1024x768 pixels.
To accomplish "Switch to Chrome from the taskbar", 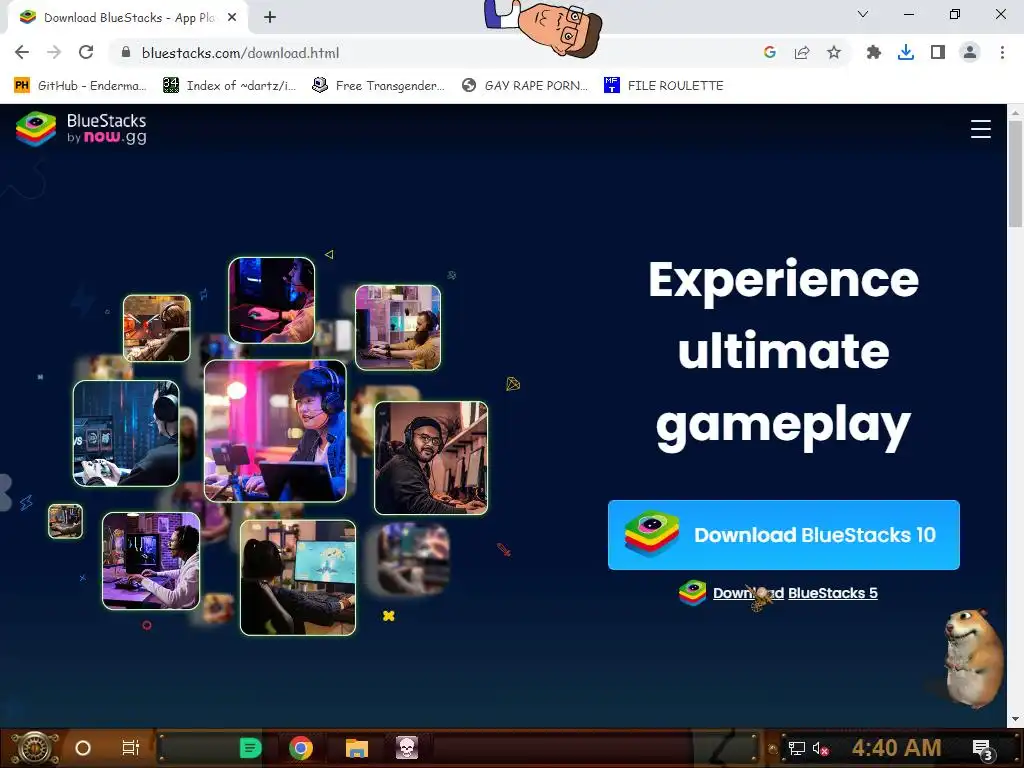I will tap(301, 748).
